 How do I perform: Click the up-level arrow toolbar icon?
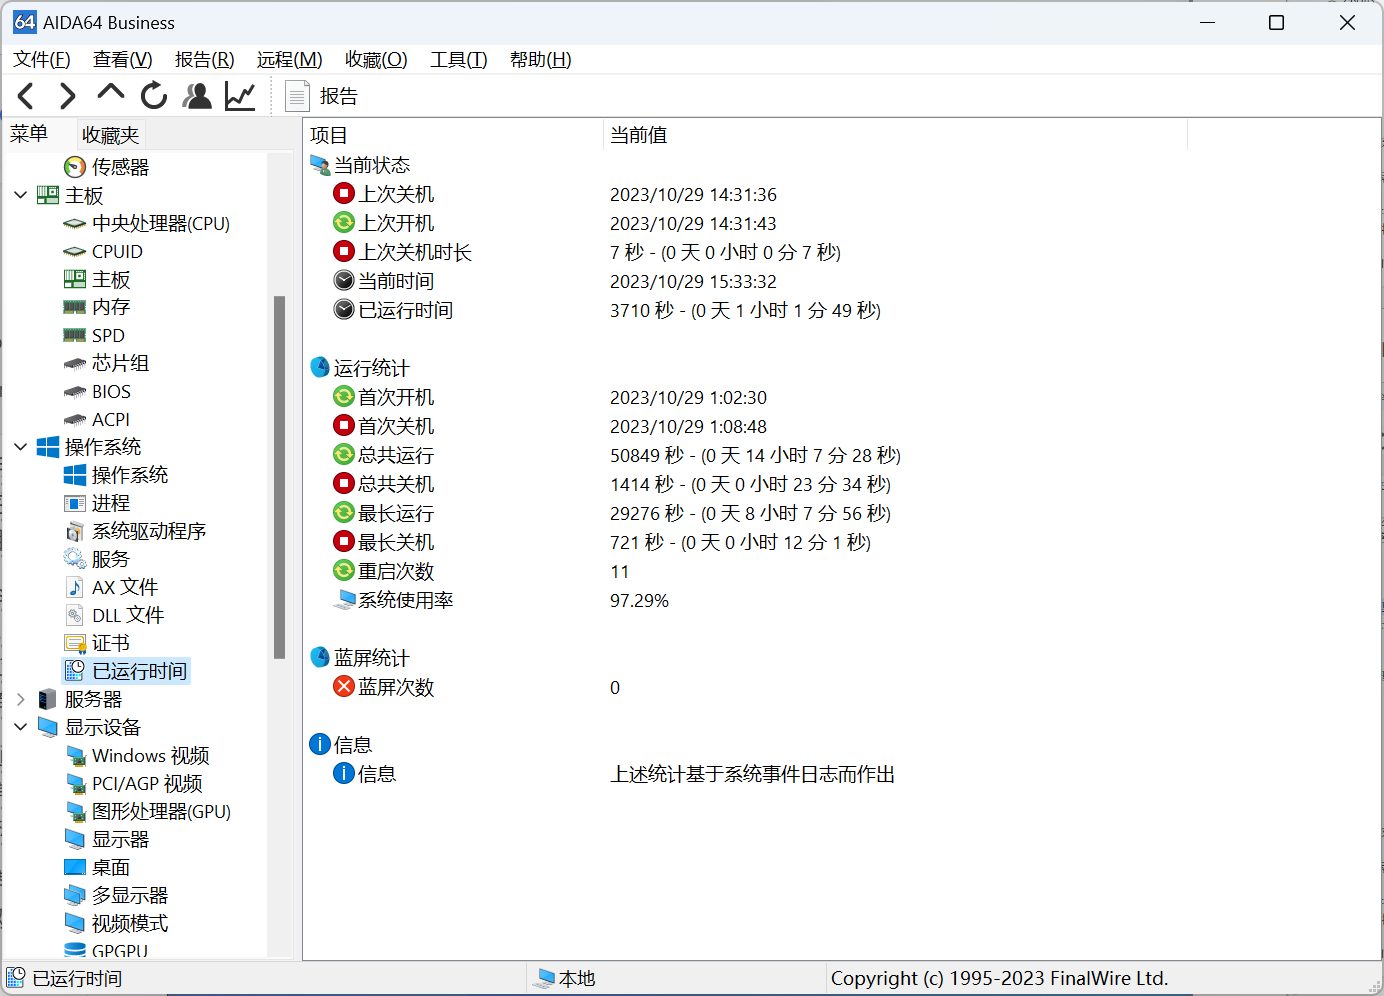pyautogui.click(x=110, y=94)
